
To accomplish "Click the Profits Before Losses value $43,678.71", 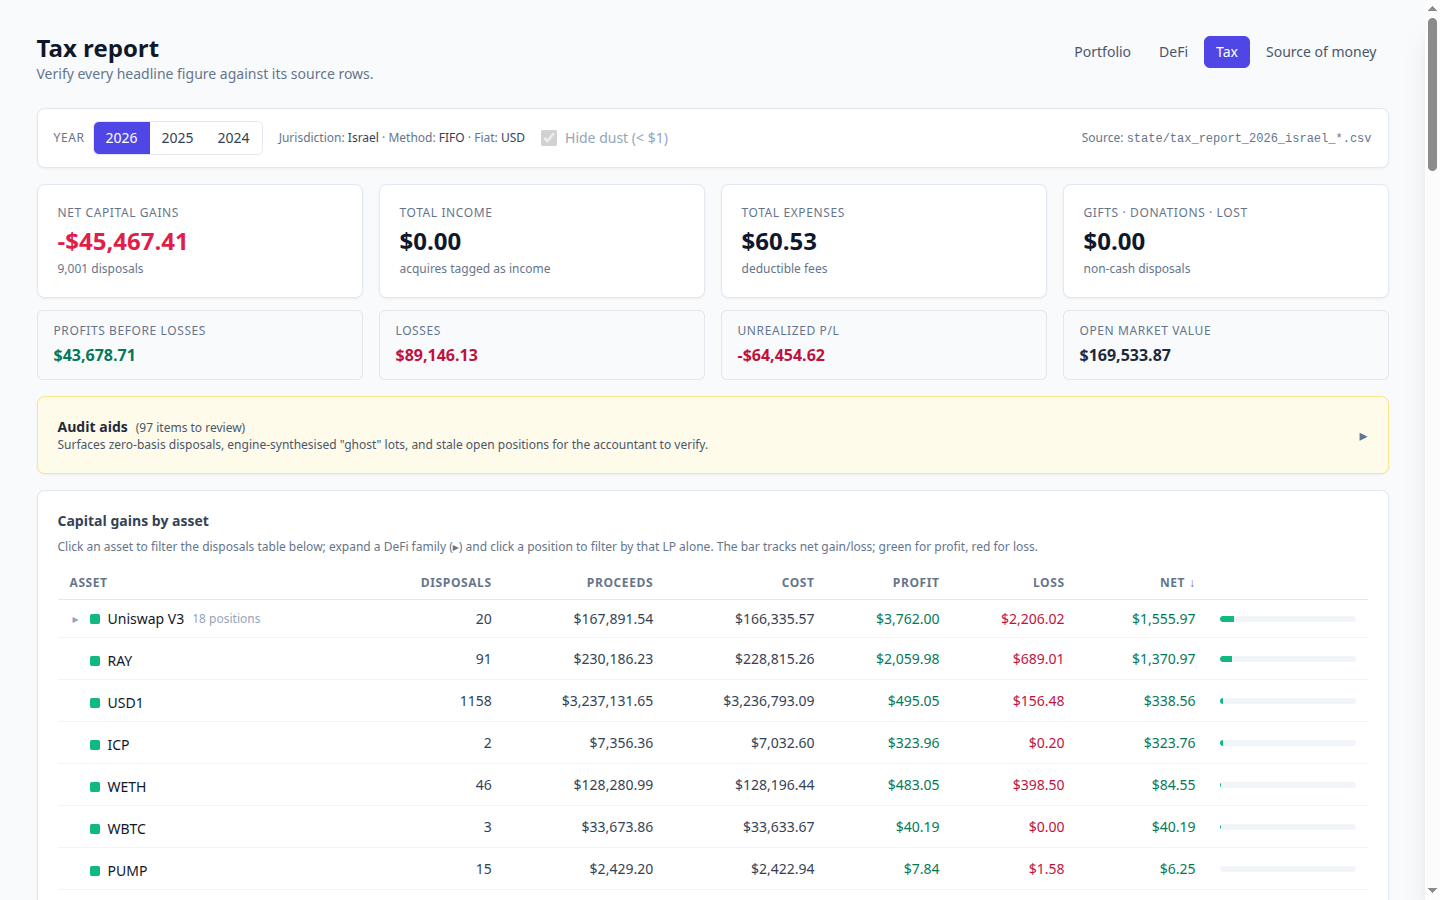I will 94,355.
